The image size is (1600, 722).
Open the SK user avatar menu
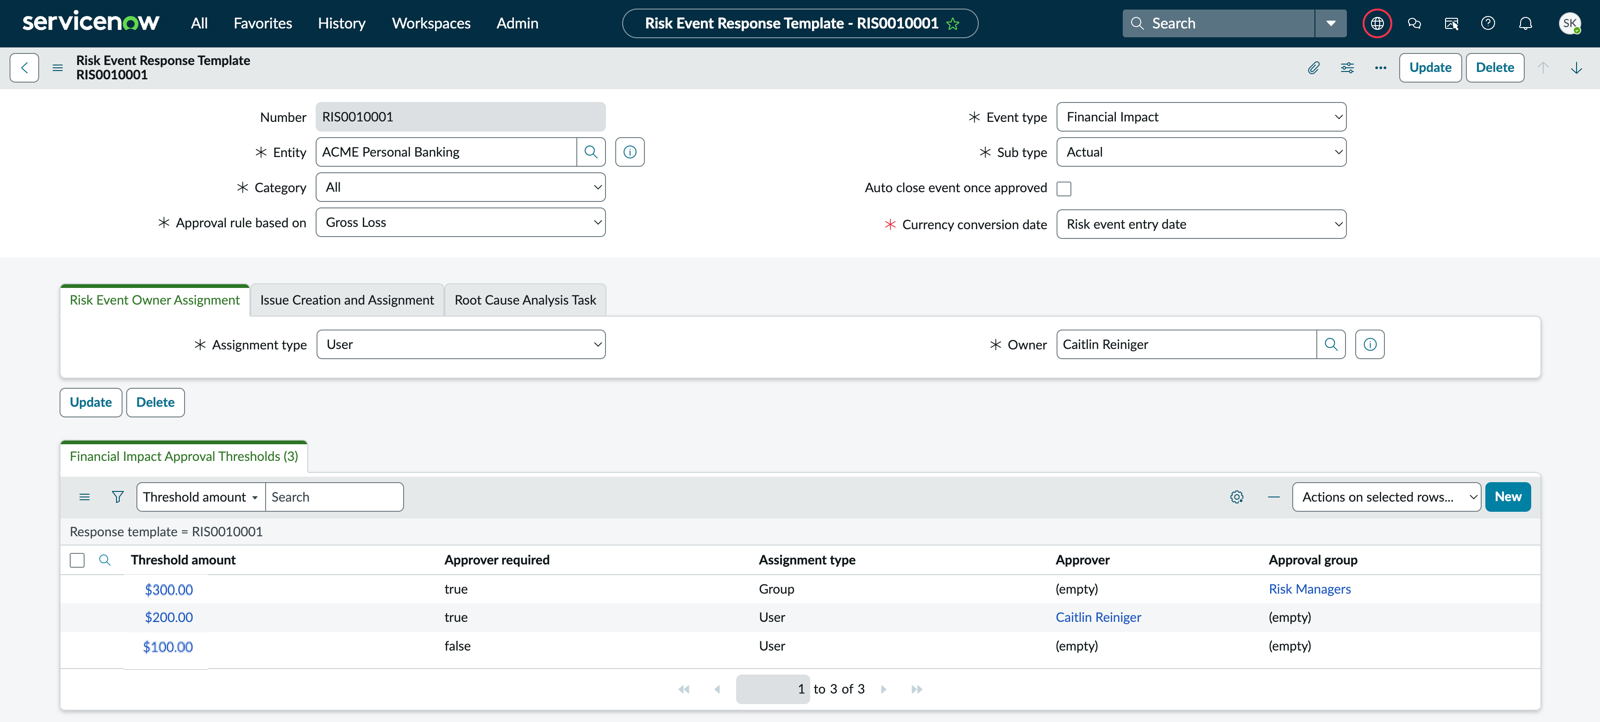[x=1570, y=23]
